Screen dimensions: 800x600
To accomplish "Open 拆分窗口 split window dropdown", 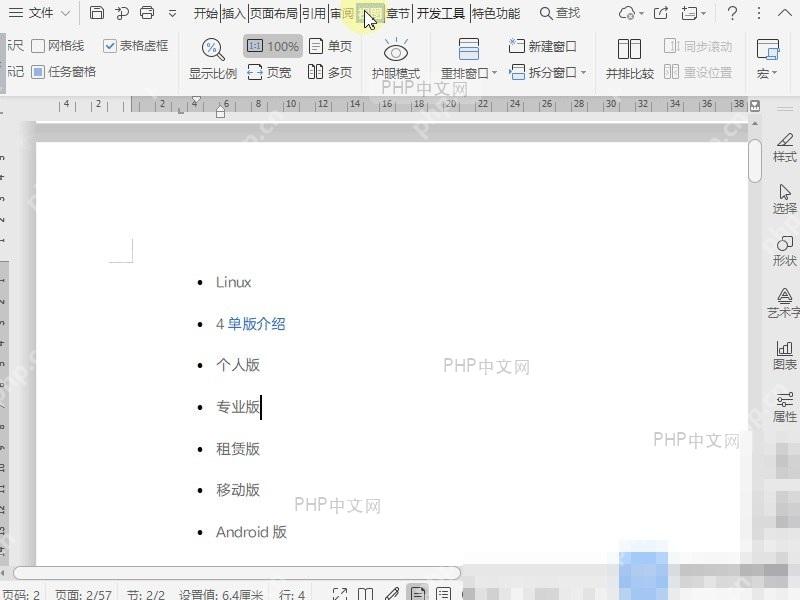I will click(547, 72).
